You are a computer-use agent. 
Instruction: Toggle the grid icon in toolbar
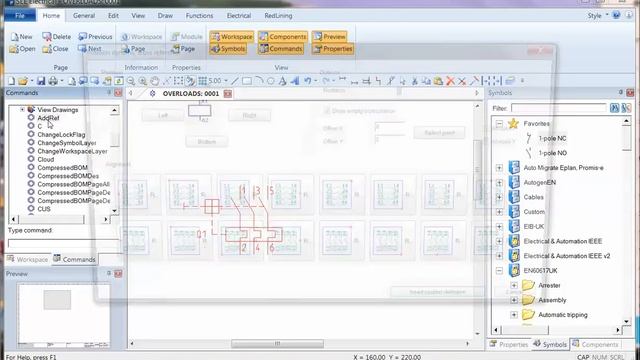pos(202,81)
